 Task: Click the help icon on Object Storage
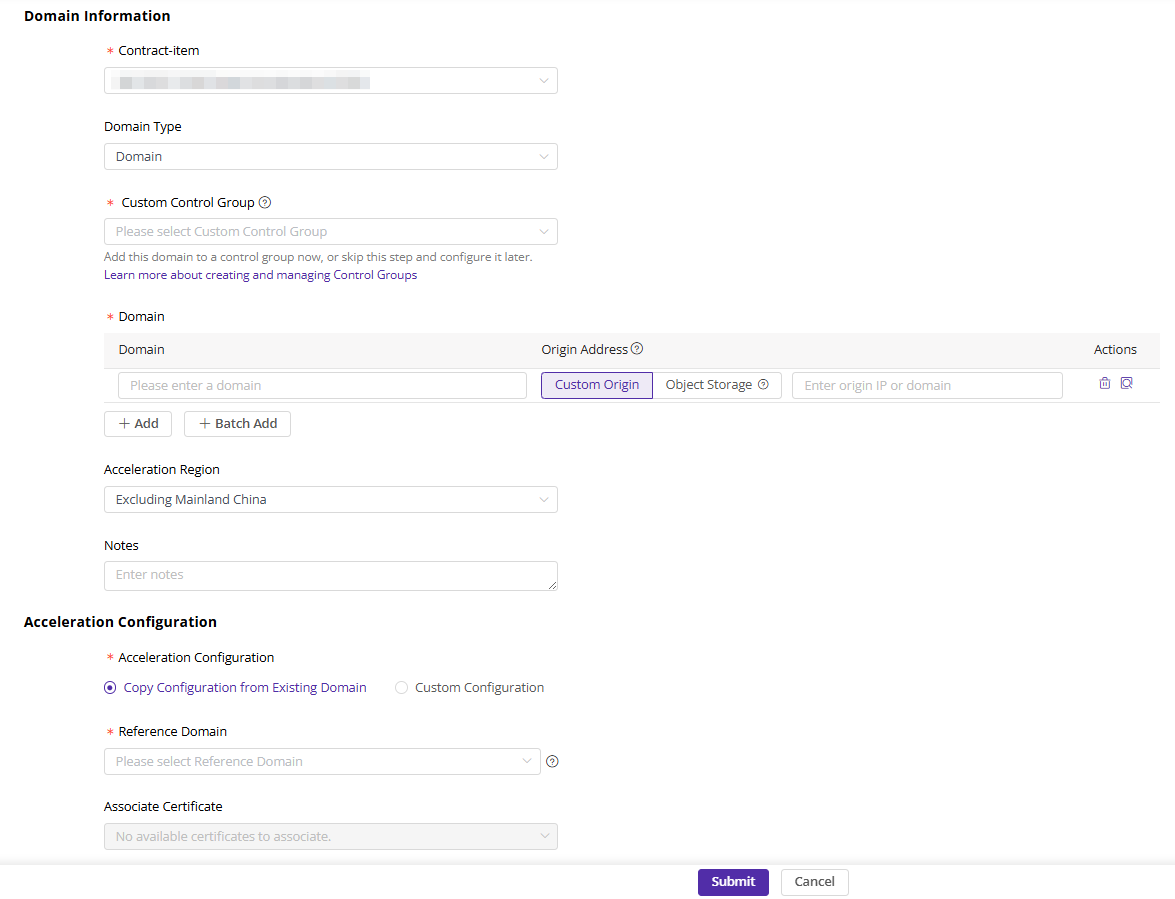tap(763, 385)
